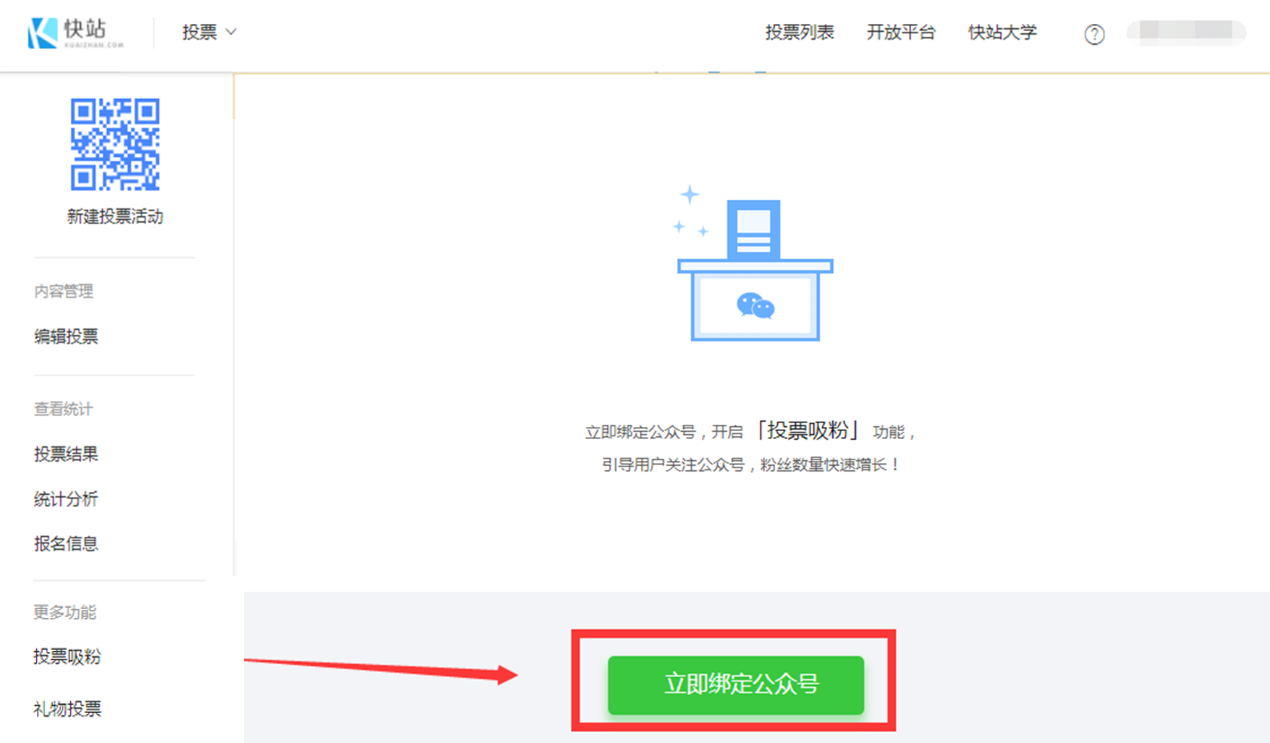
Task: Select 新建投票活动 below the QR code
Action: [x=115, y=217]
